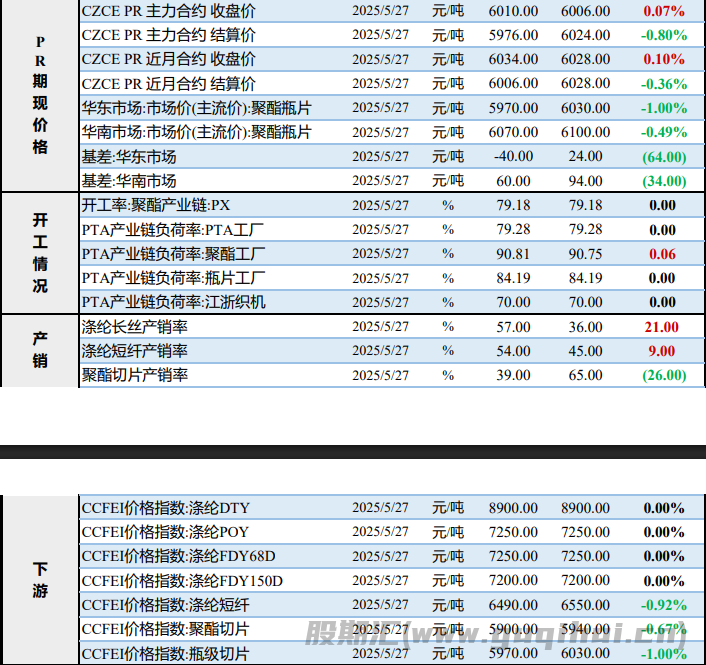Click the CZCE PR 主力合约 收盘价 row label
The width and height of the screenshot is (706, 665).
tap(168, 11)
